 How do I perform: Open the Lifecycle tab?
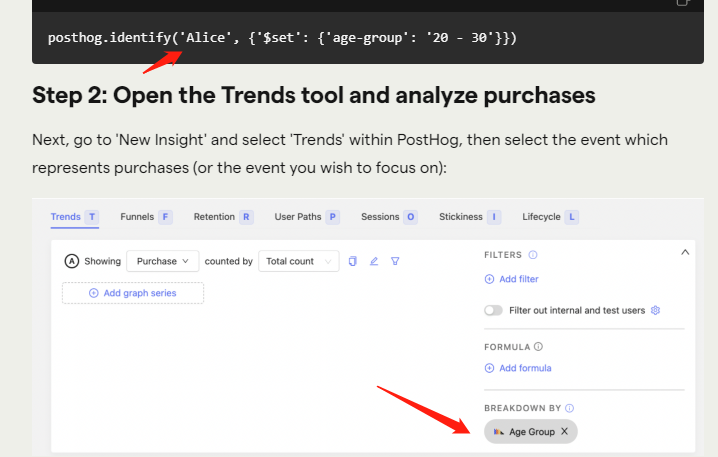(x=550, y=217)
